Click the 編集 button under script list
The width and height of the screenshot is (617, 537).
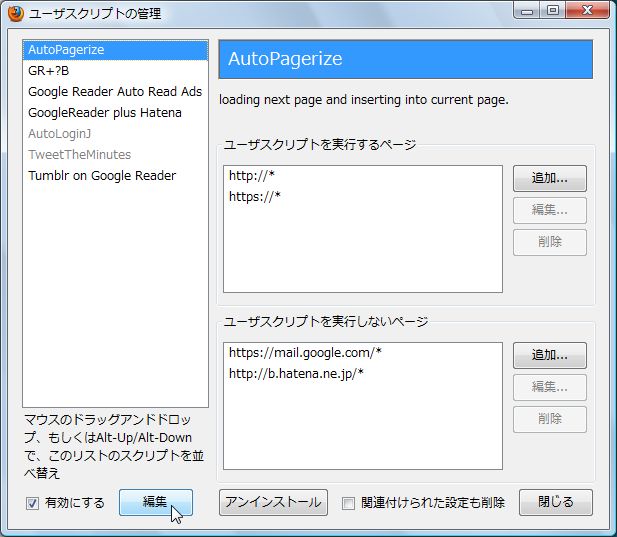point(156,502)
